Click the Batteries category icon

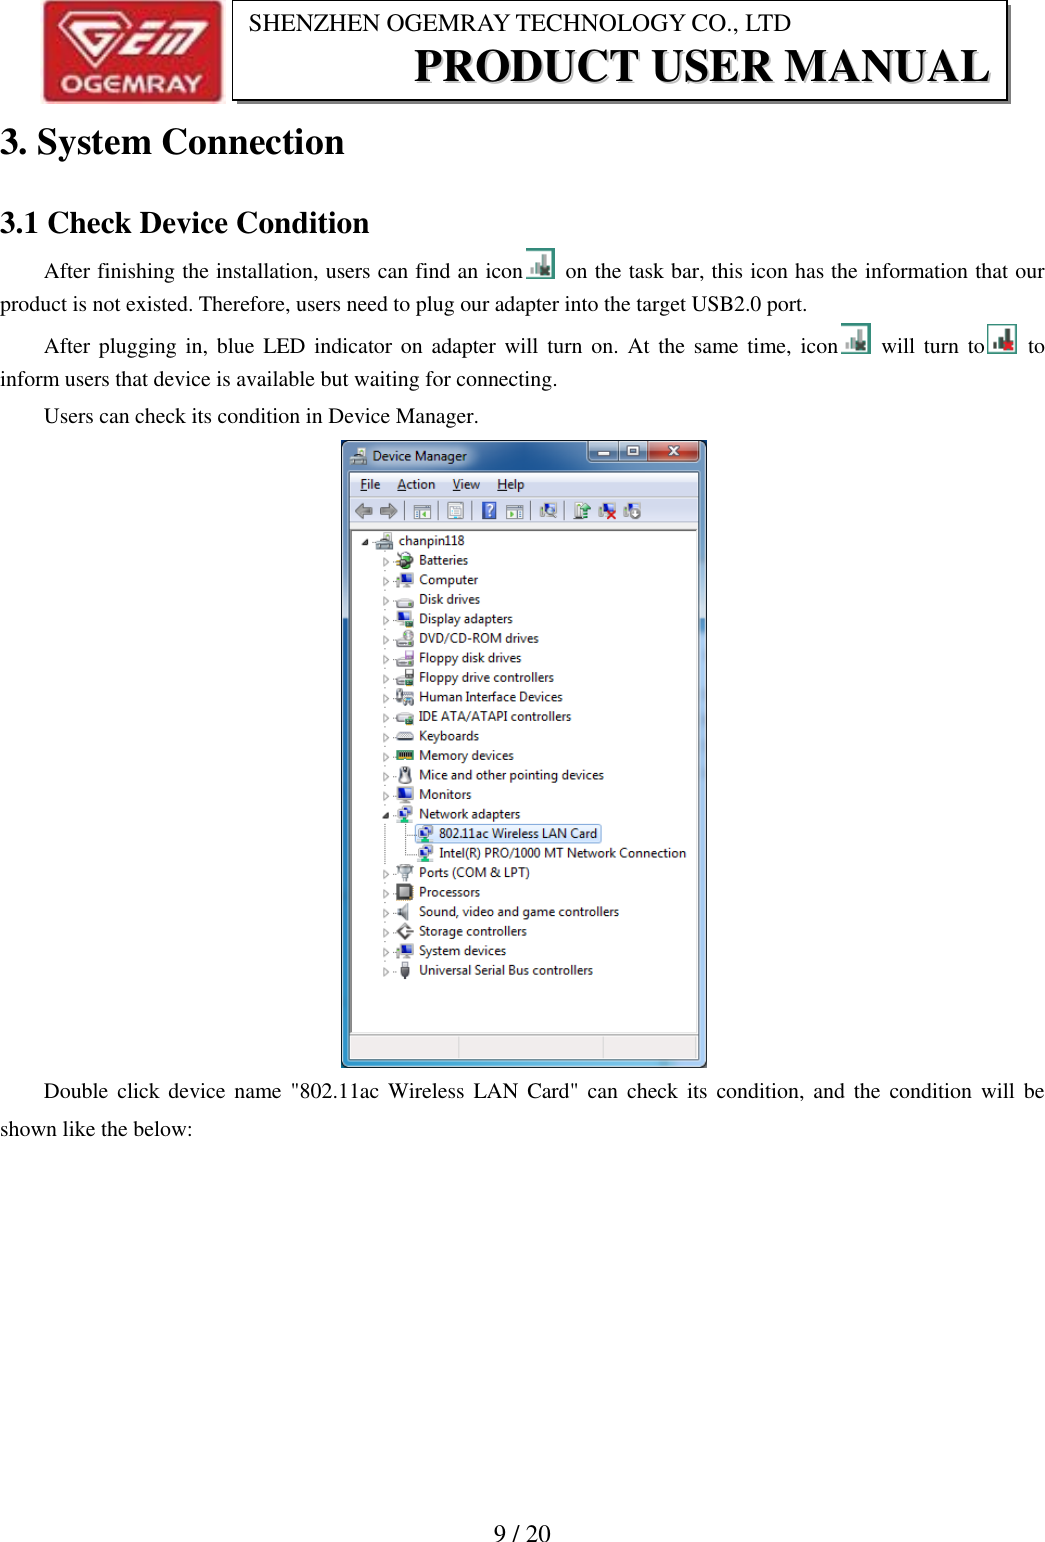tap(404, 561)
